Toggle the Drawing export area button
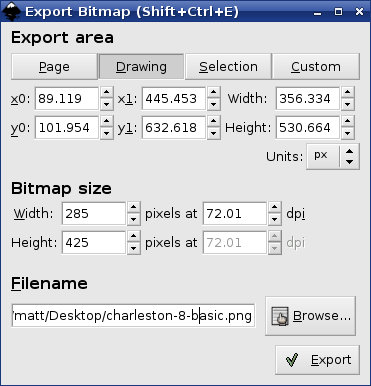 [x=141, y=67]
